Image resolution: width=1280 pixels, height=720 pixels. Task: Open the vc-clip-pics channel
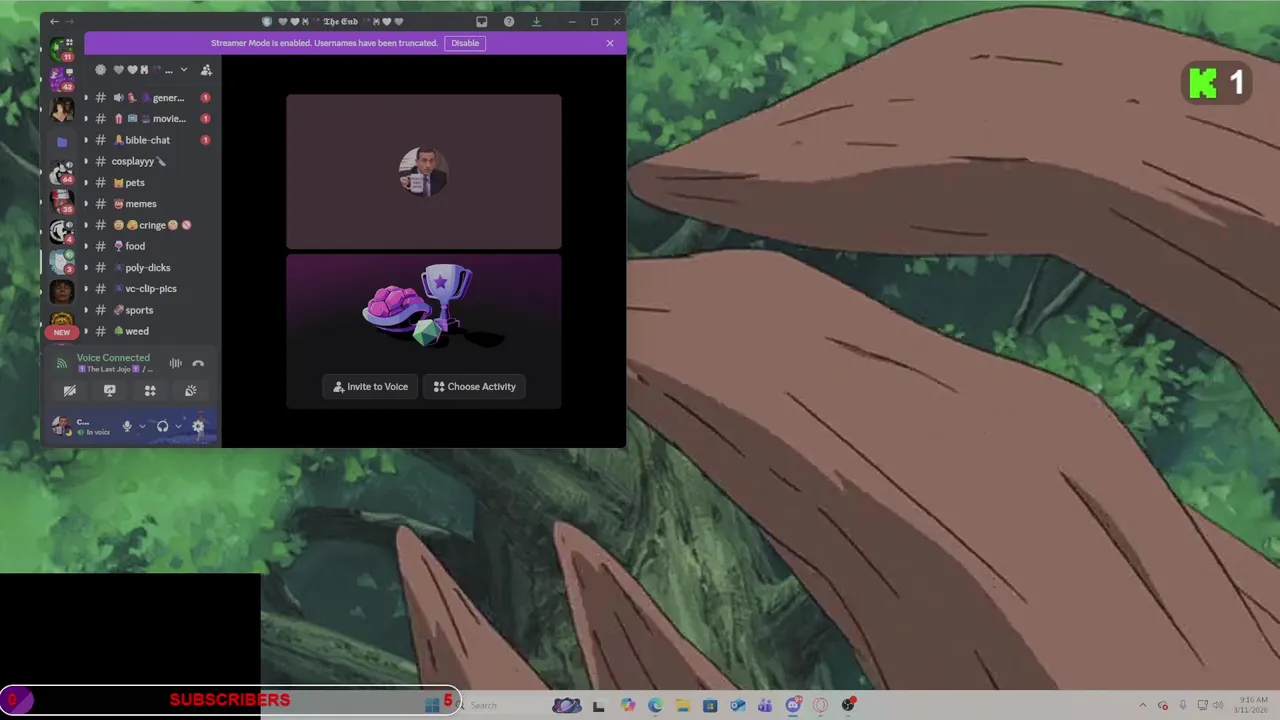pos(150,289)
